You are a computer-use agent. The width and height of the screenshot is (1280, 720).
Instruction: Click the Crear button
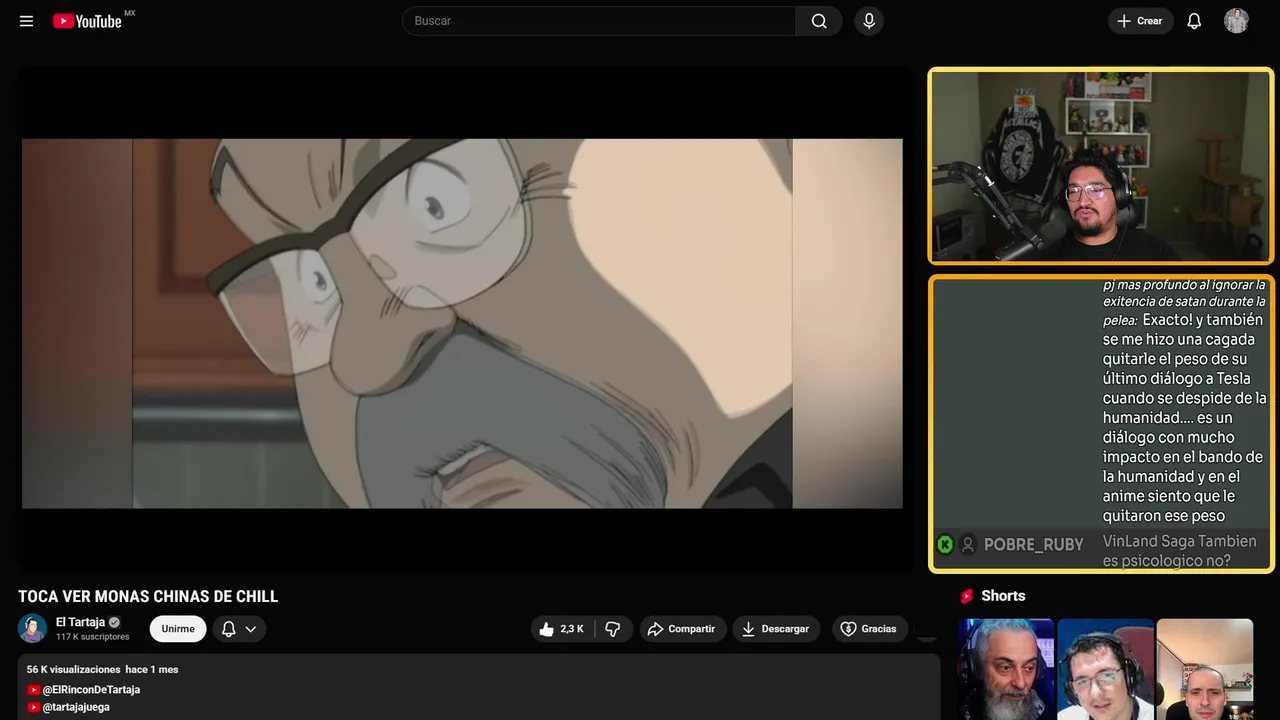coord(1140,21)
